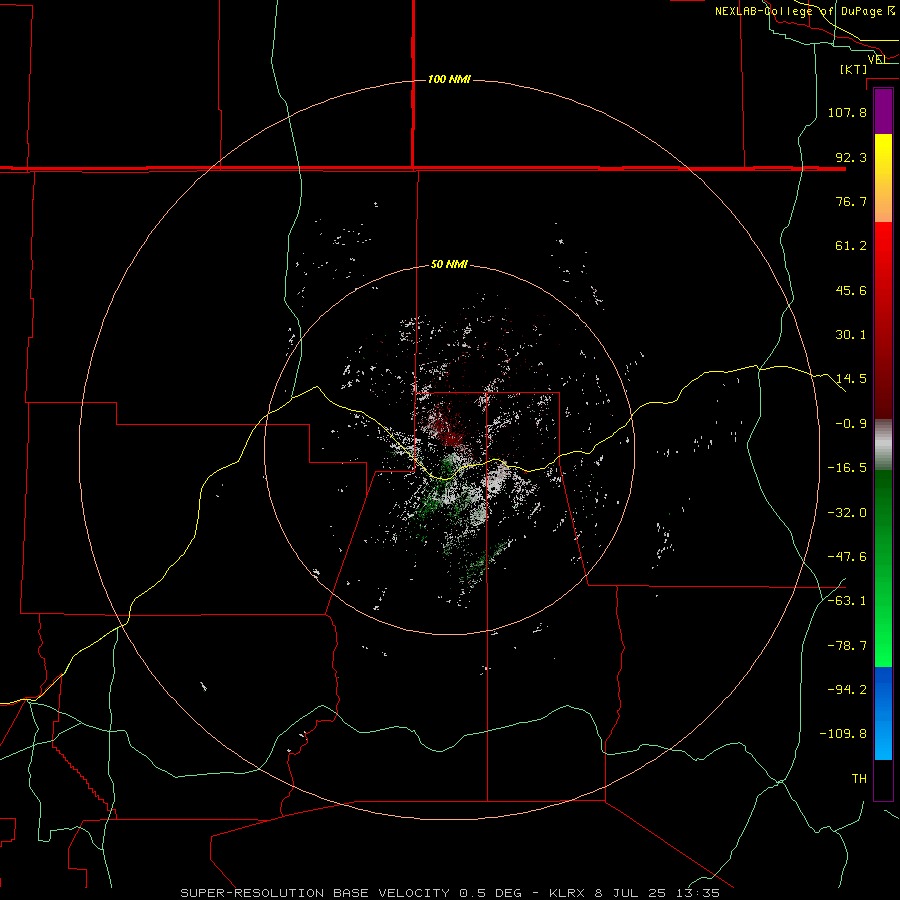Click the purple segment of the color bar
Screen dimensions: 900x900
point(883,111)
